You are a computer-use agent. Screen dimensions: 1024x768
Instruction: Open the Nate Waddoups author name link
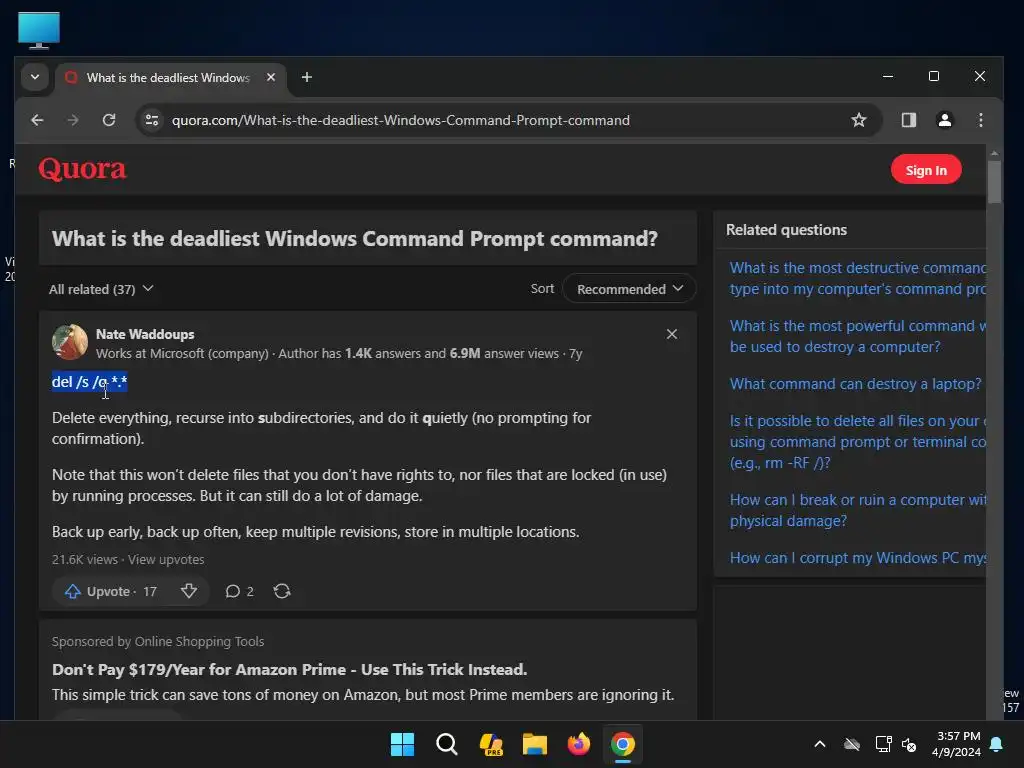point(145,334)
